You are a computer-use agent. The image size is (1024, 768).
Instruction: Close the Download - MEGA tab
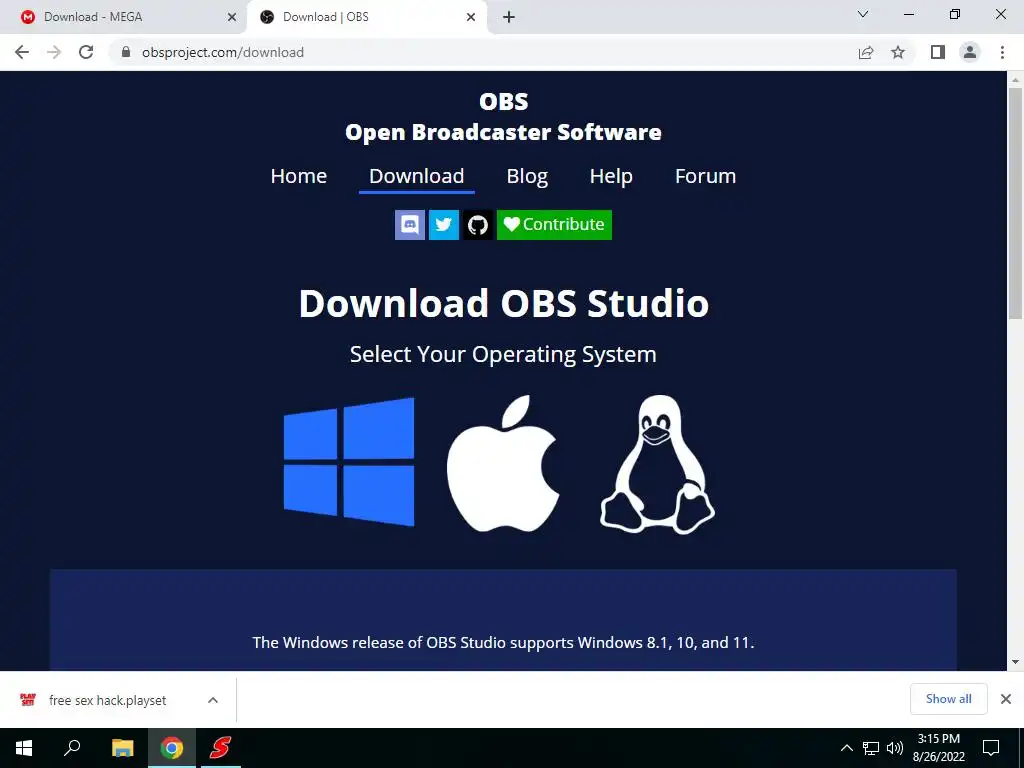(x=232, y=18)
